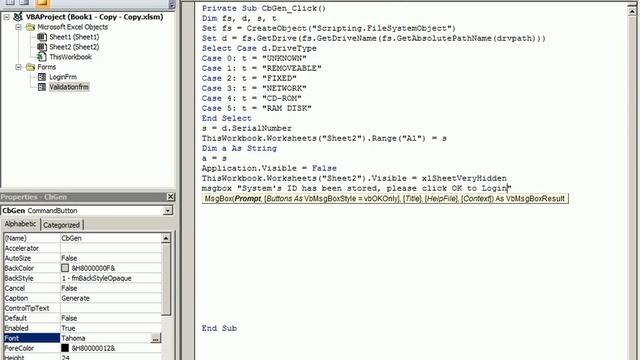Close the Properties - CbGen panel
The image size is (640, 360).
[x=171, y=197]
